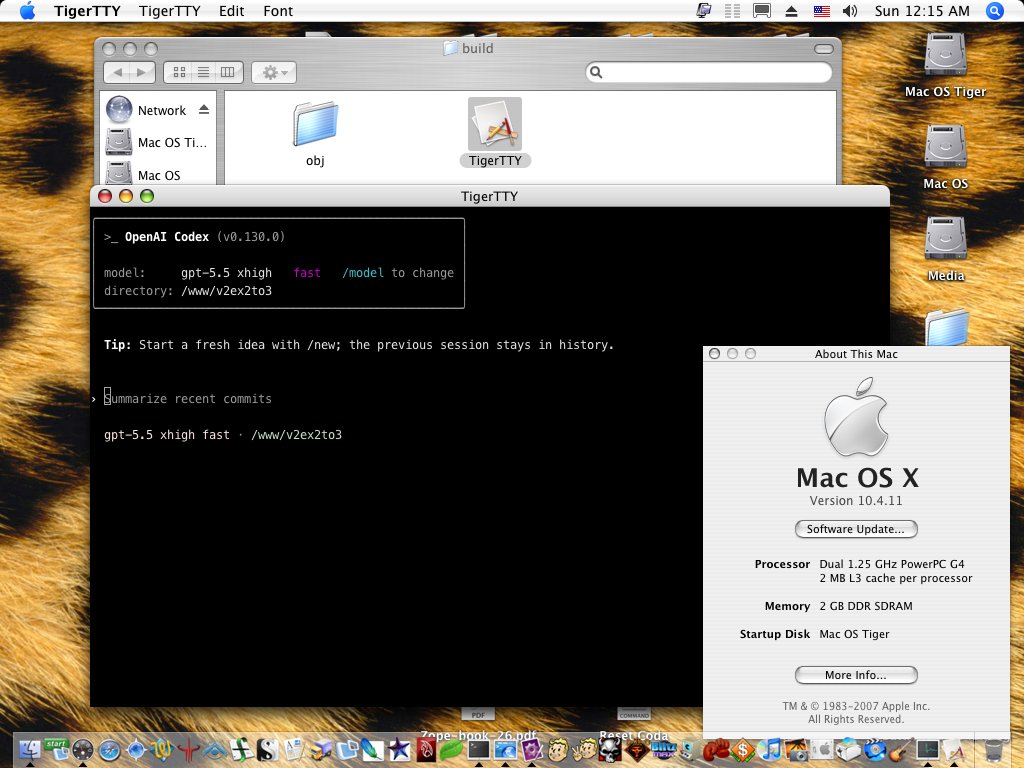This screenshot has height=768, width=1024.
Task: Open the Apple menu
Action: pos(27,11)
